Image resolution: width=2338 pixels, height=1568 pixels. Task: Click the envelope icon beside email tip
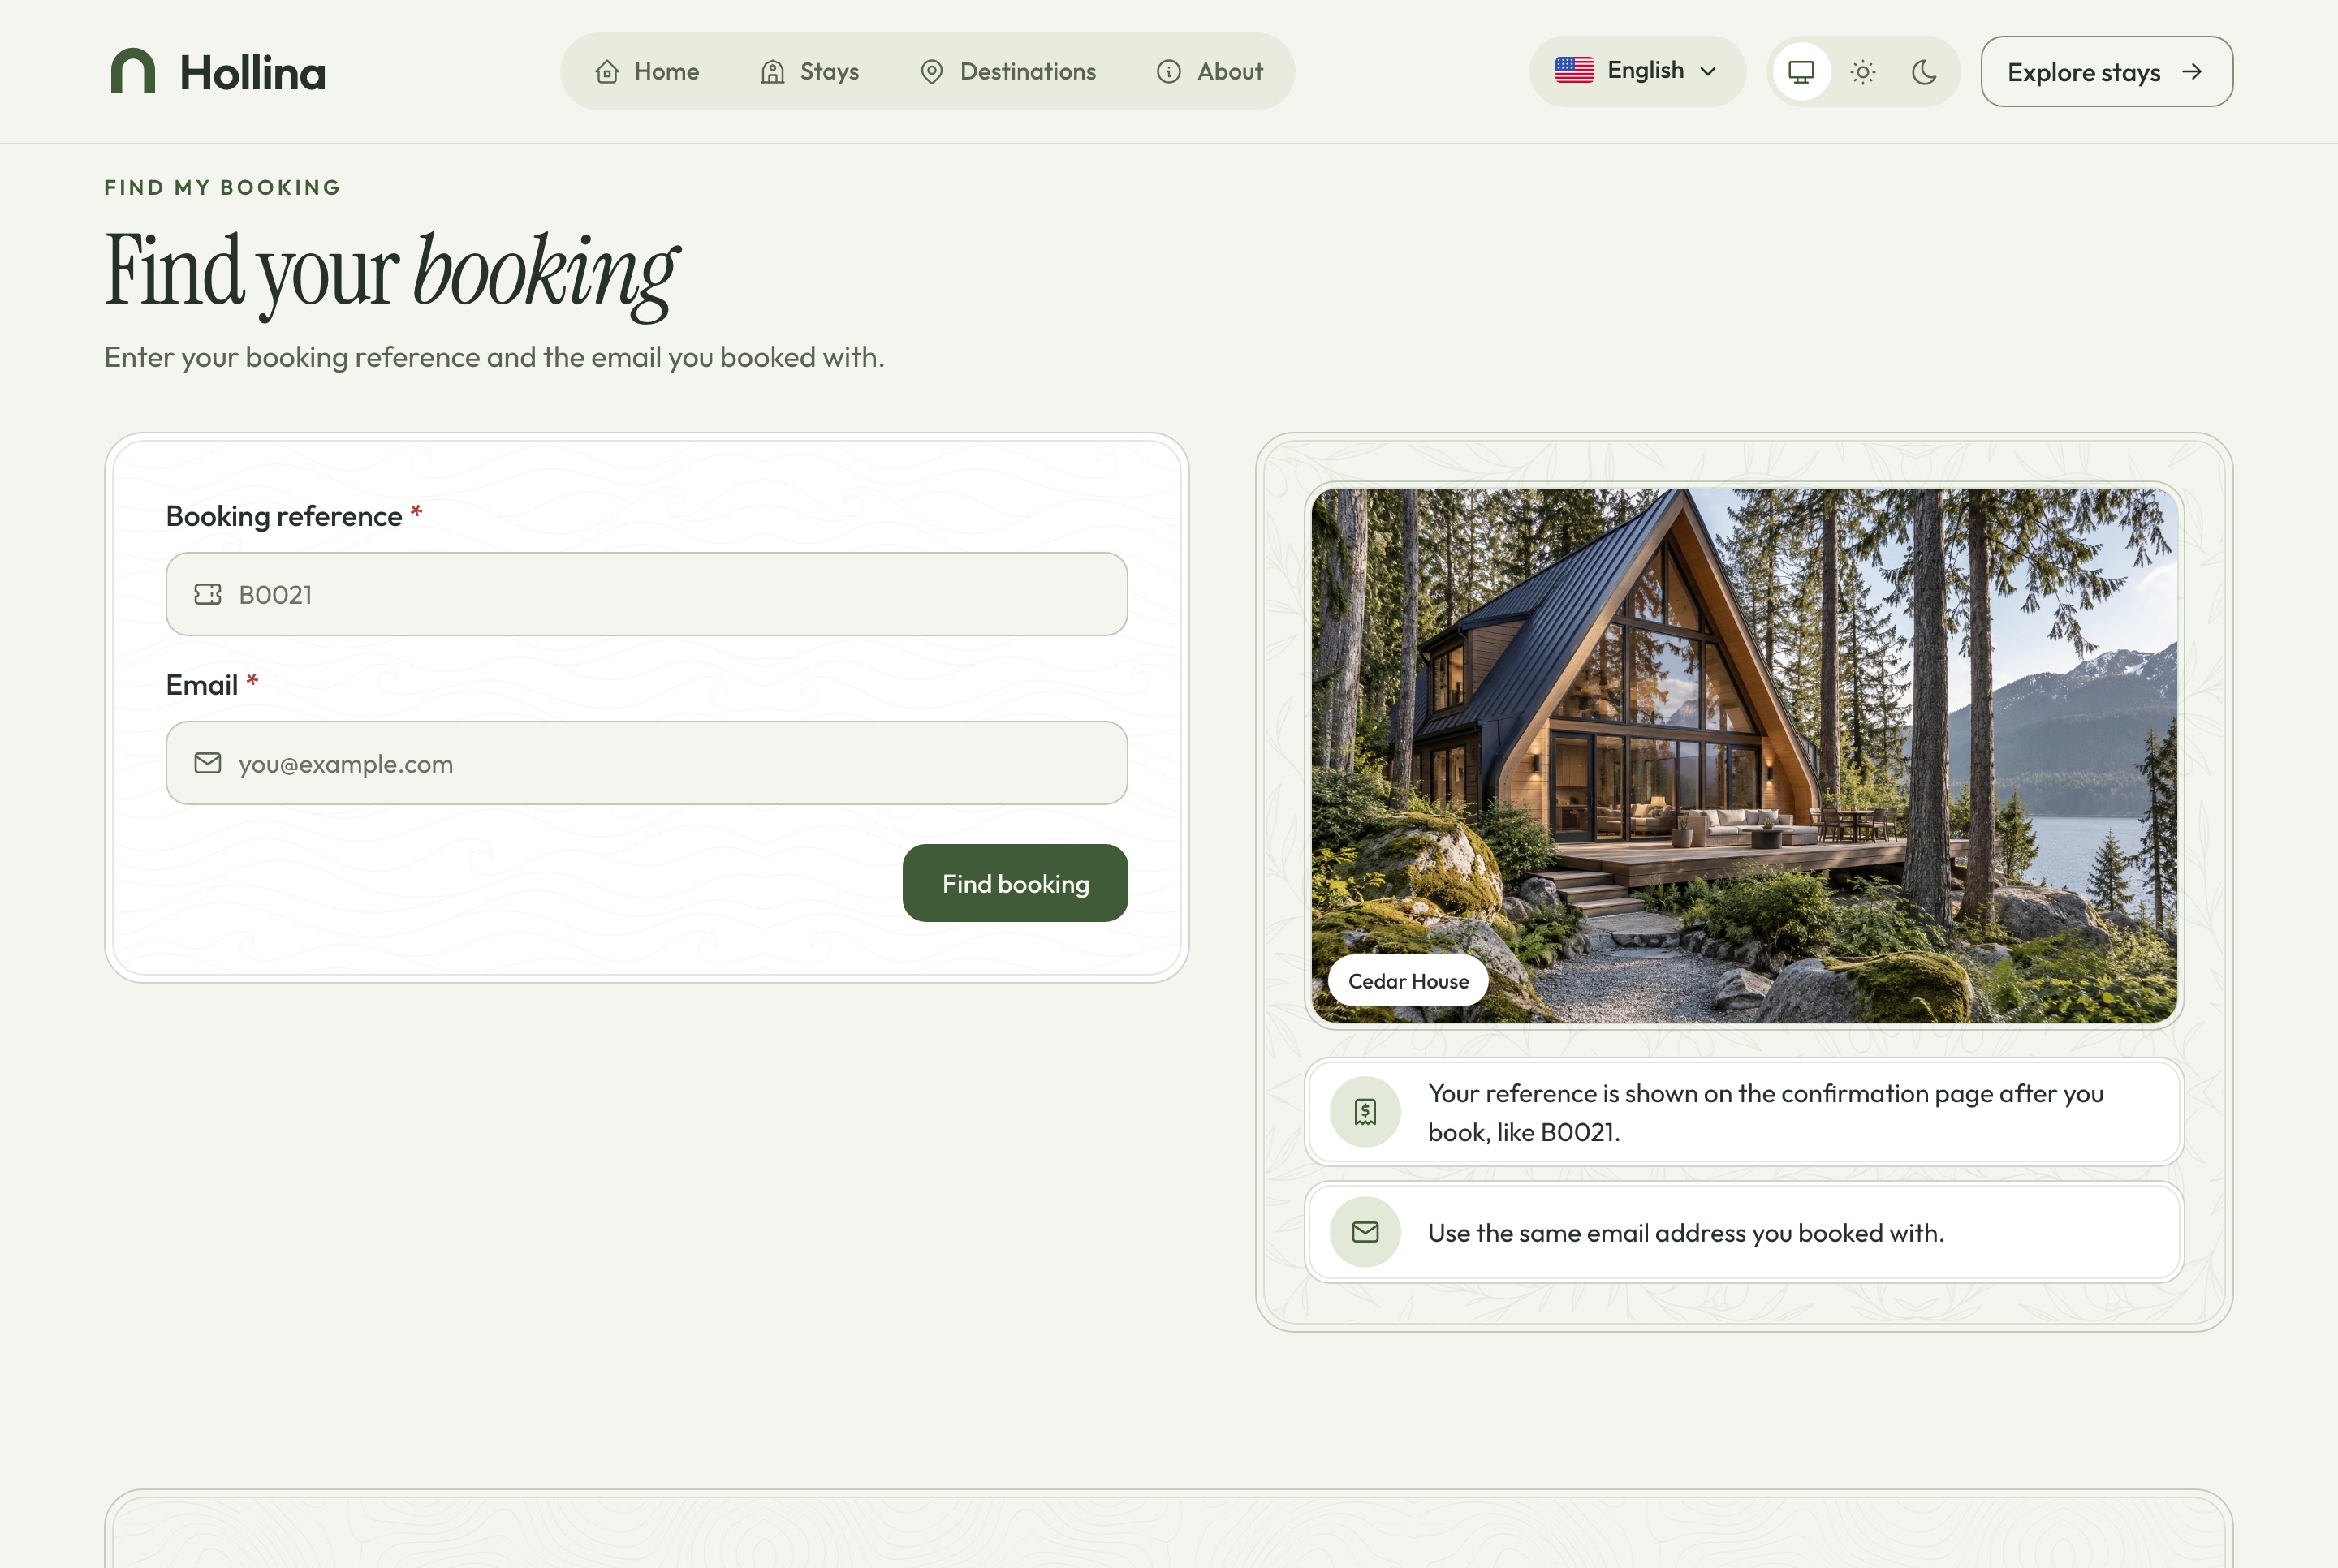pyautogui.click(x=1365, y=1232)
